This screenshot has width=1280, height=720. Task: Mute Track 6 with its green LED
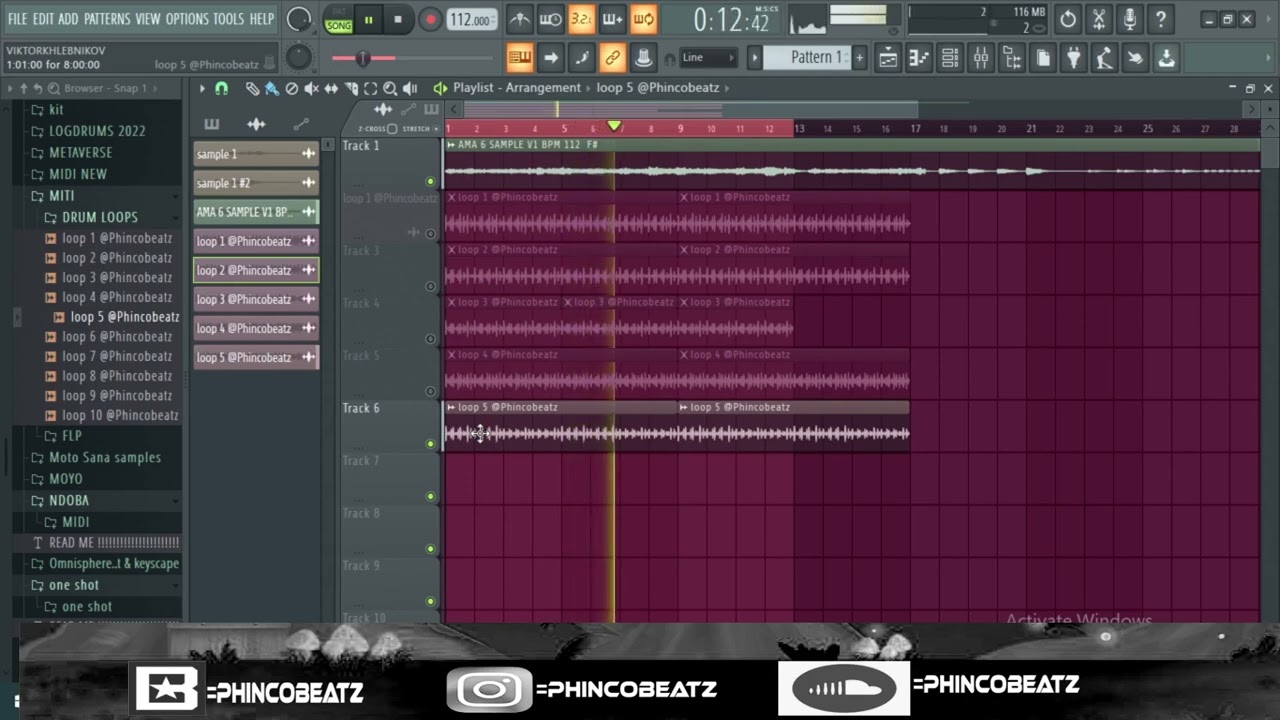[431, 443]
